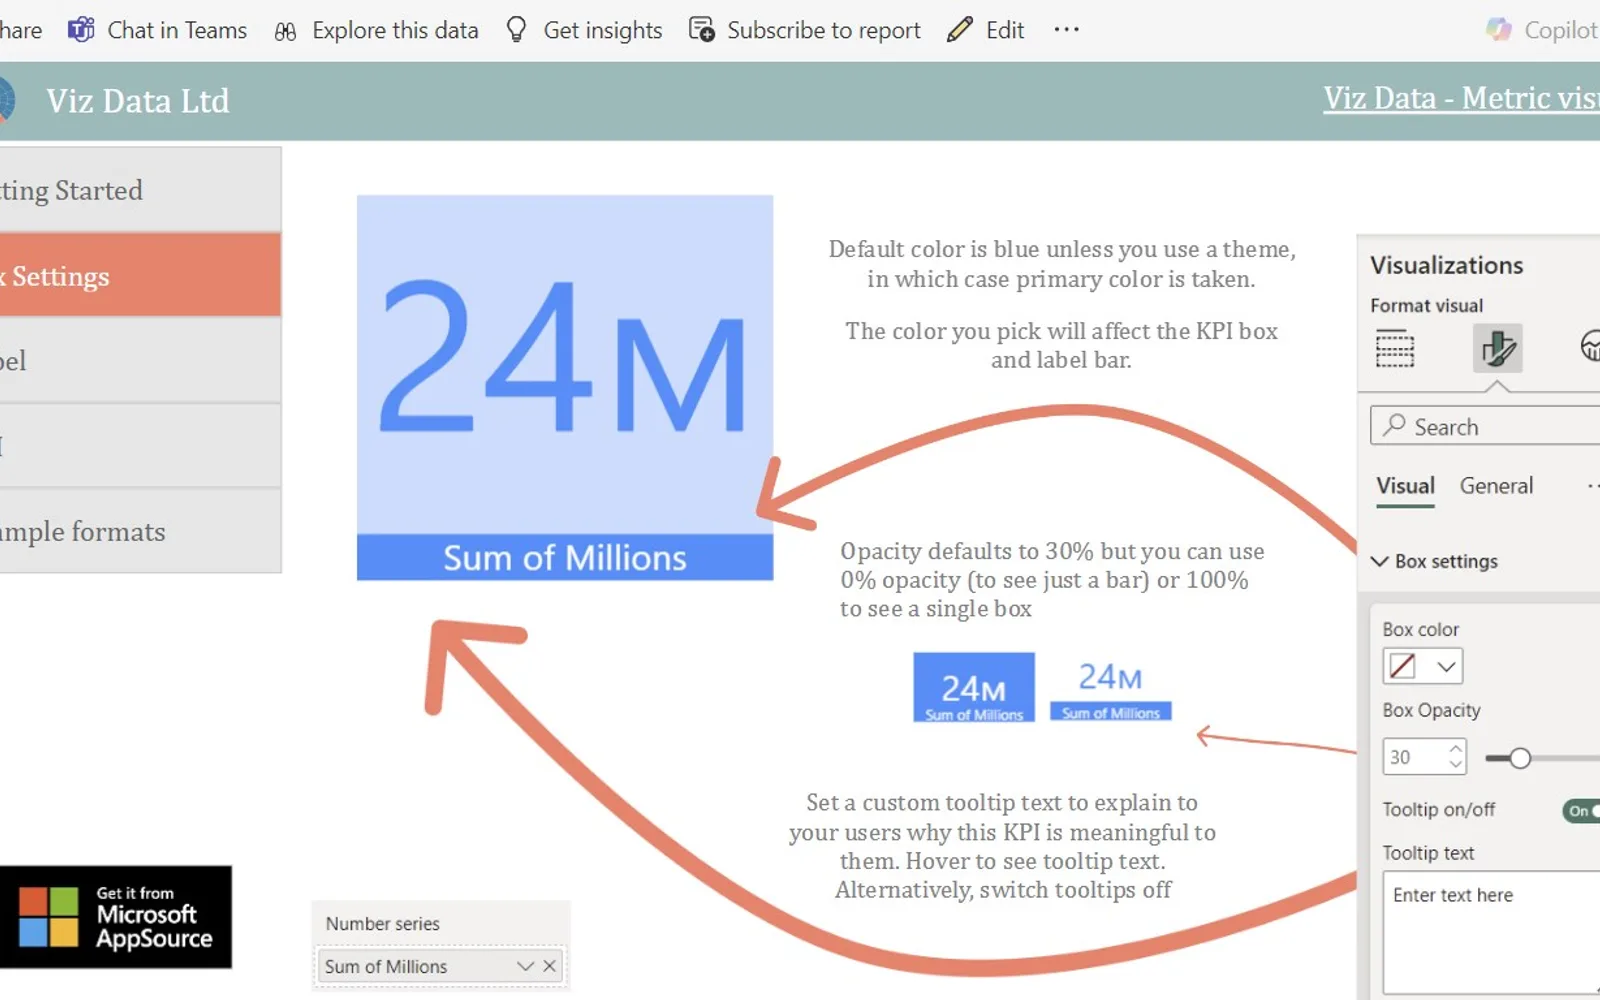1600x1000 pixels.
Task: Switch to the Visual tab
Action: (x=1405, y=486)
